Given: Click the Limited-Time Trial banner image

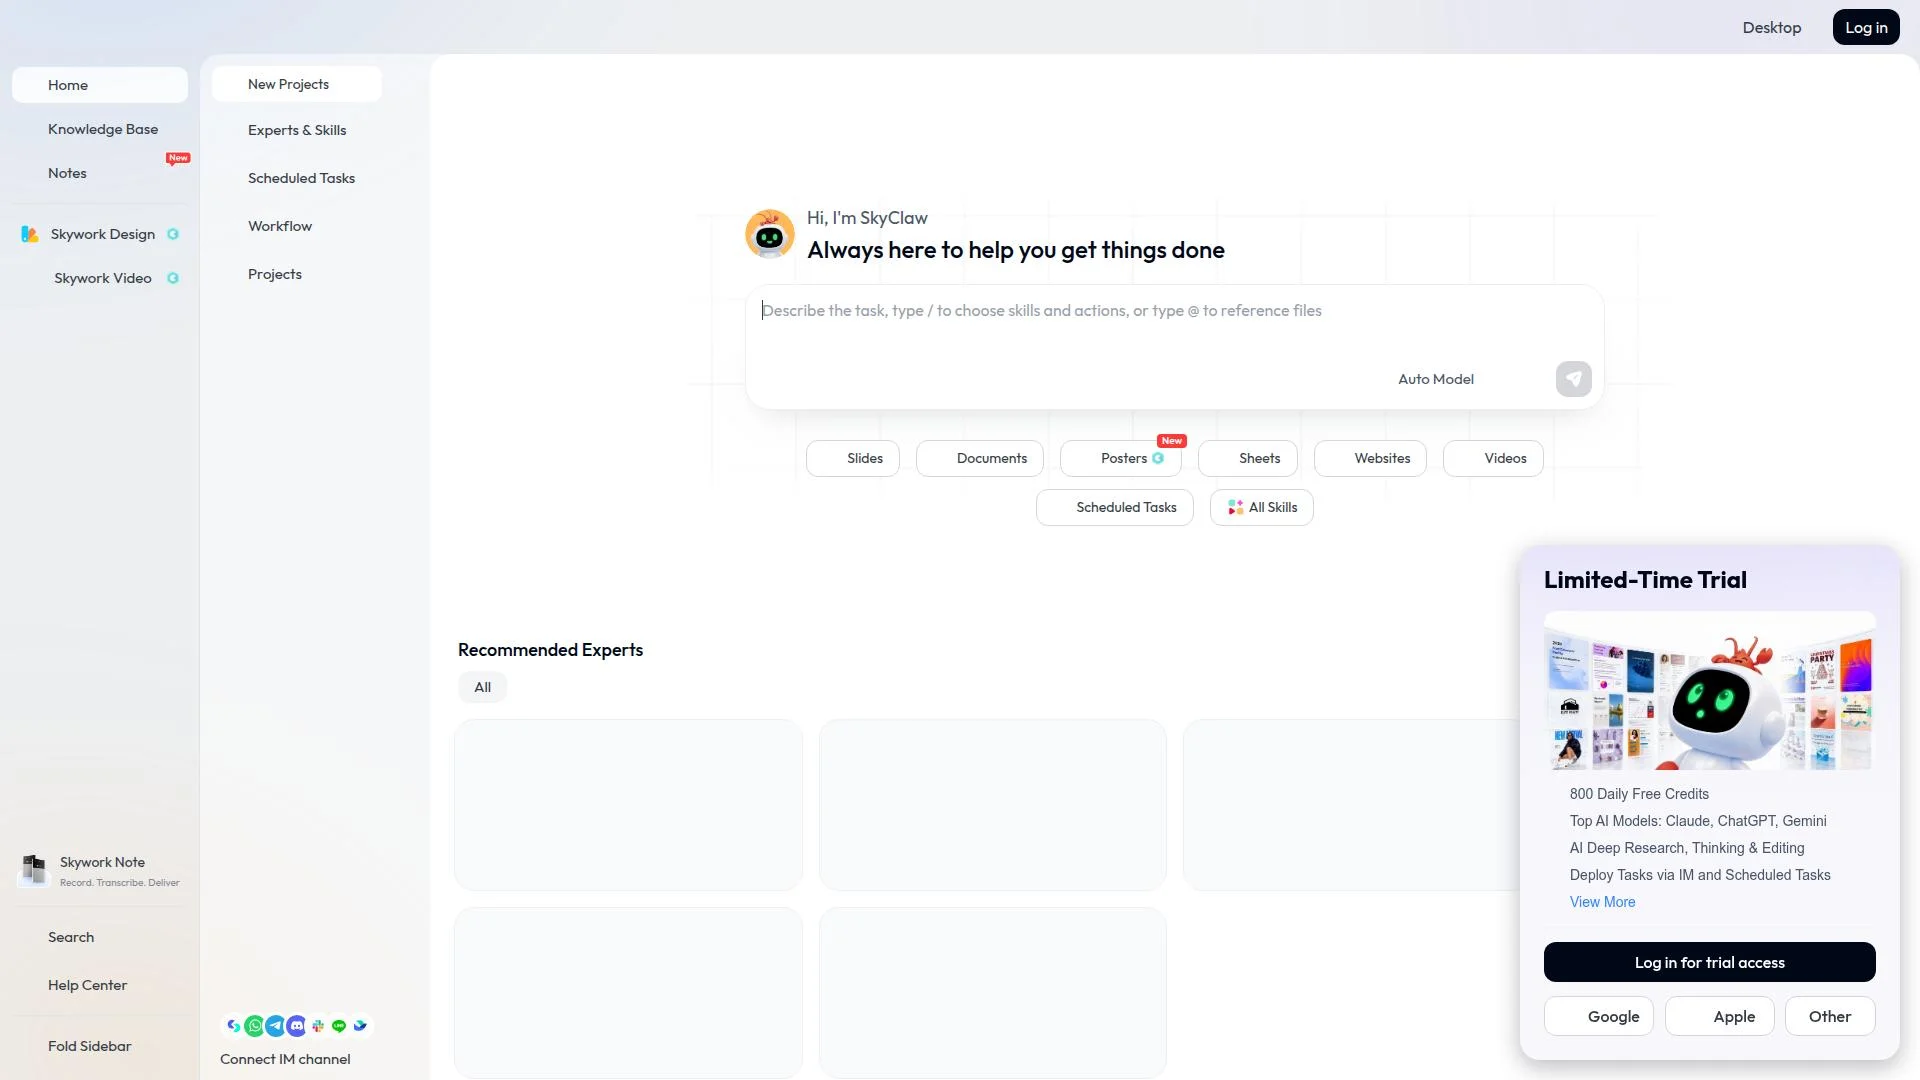Looking at the screenshot, I should pyautogui.click(x=1710, y=690).
